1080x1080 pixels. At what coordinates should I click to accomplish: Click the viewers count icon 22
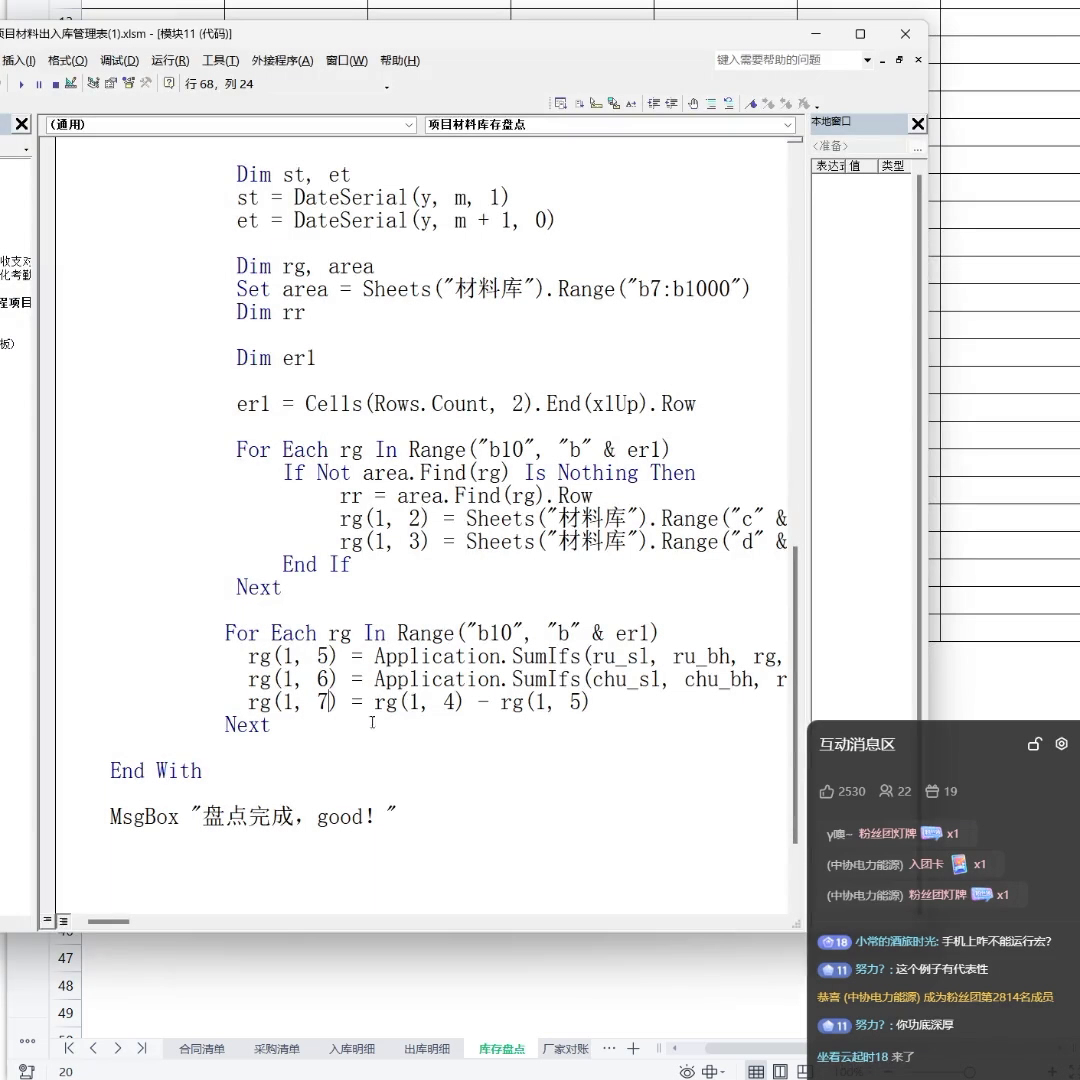click(x=886, y=791)
